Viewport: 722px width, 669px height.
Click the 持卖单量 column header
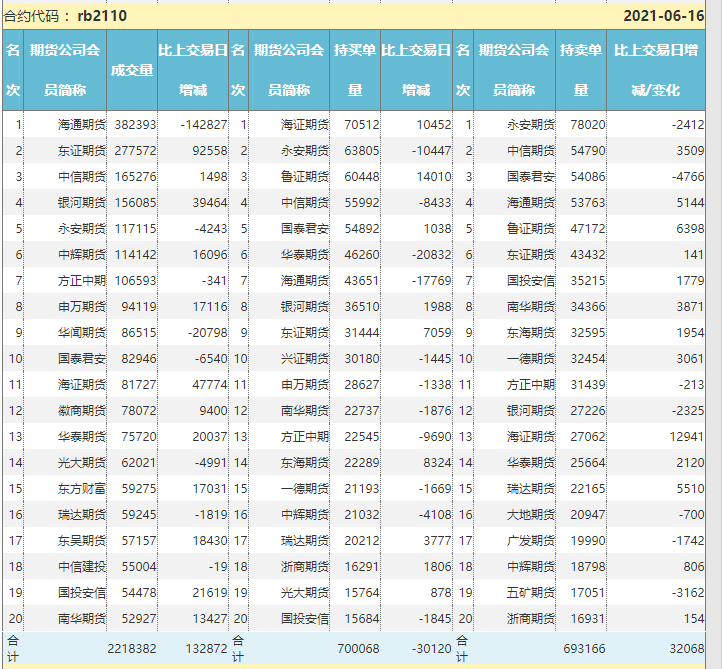tap(580, 70)
